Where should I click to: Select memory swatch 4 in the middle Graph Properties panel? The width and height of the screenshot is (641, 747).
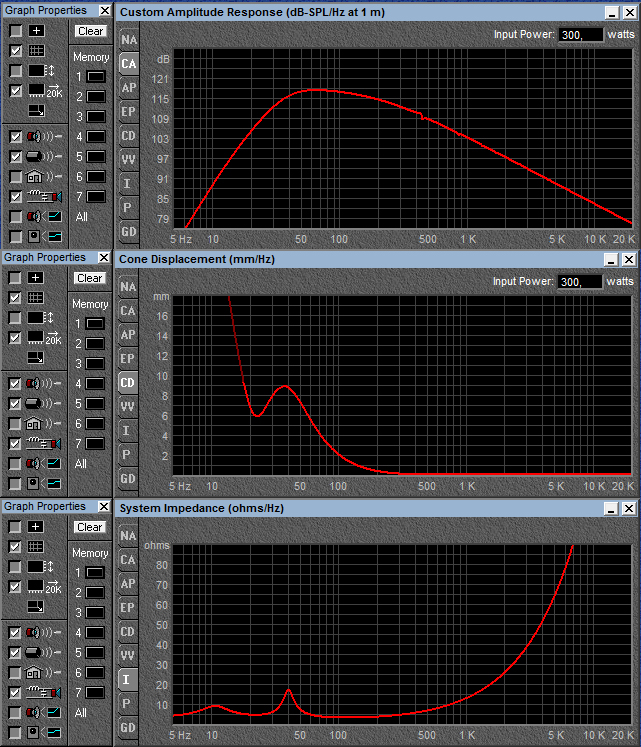[x=95, y=384]
